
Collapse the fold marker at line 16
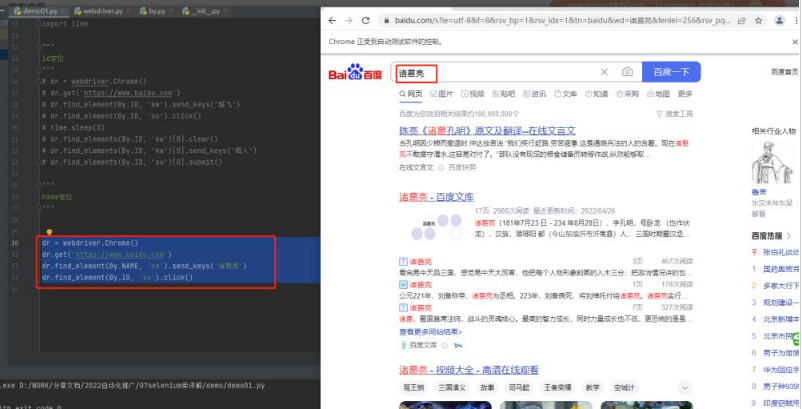click(39, 81)
